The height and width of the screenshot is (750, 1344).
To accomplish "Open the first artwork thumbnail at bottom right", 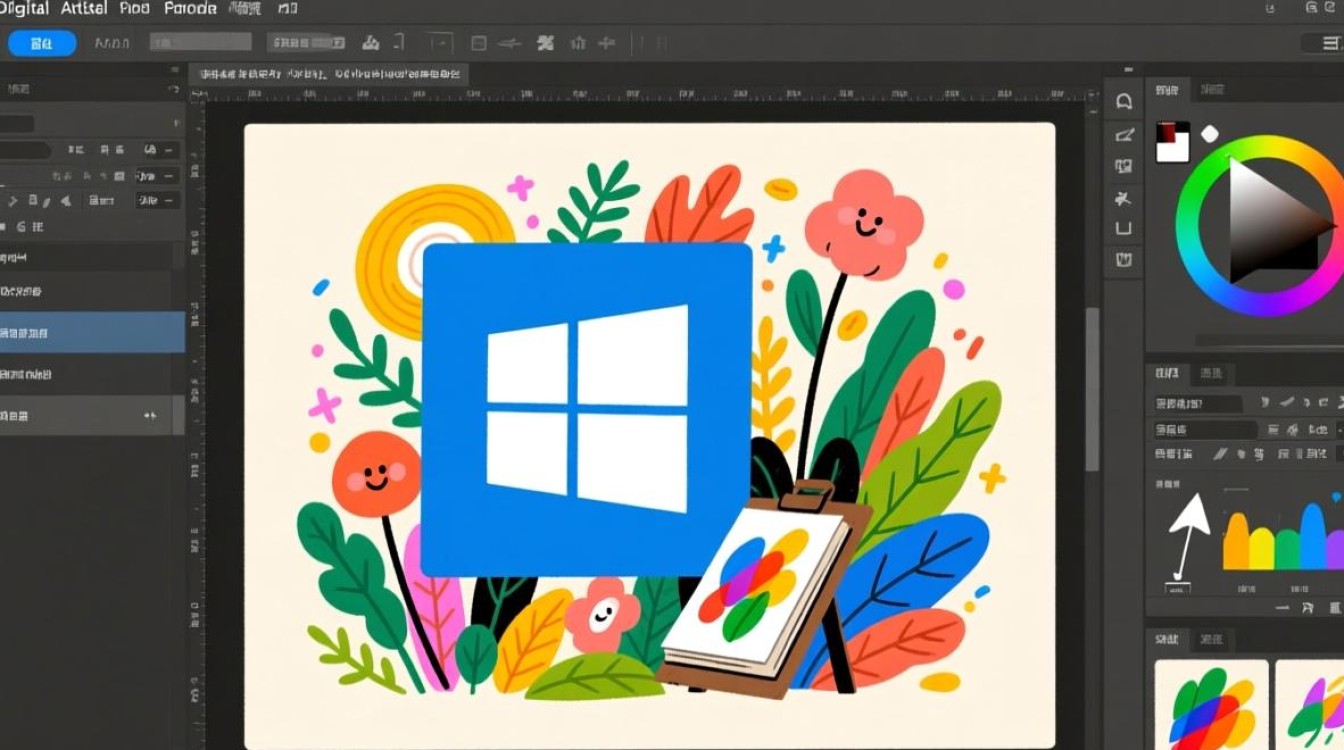I will 1213,705.
